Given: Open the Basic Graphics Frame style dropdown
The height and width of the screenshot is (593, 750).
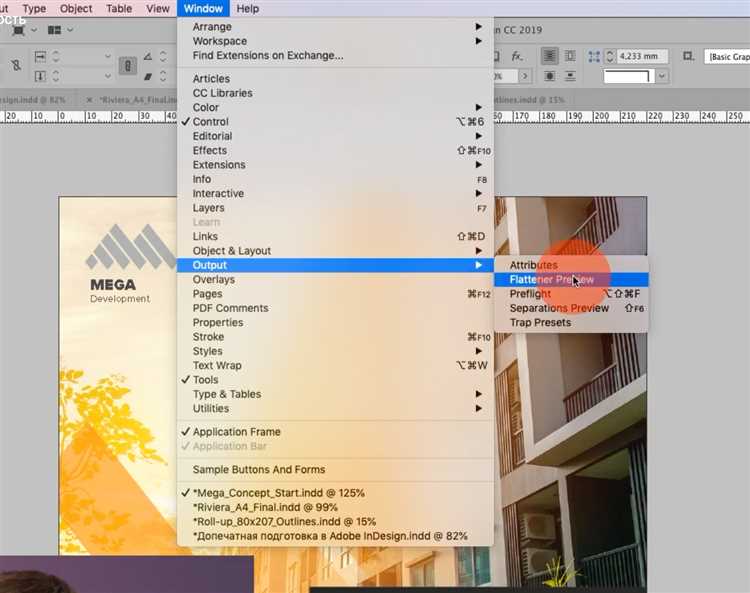Looking at the screenshot, I should pos(726,57).
